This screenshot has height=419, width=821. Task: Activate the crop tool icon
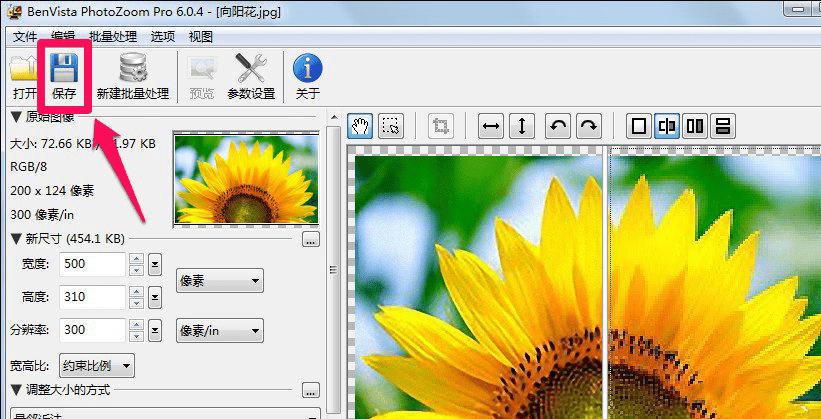tap(440, 127)
